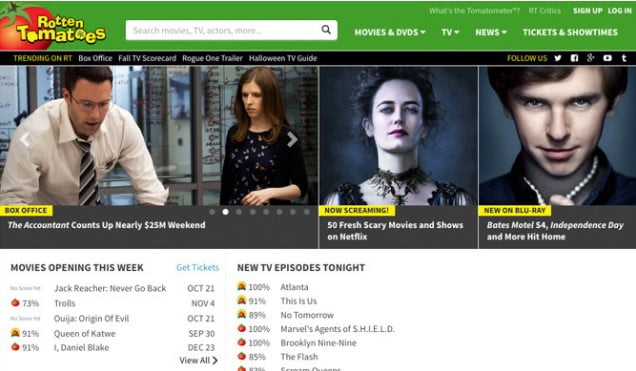Click tomato icon beside Brooklyn Nine-Nine
636x371 pixels.
242,342
